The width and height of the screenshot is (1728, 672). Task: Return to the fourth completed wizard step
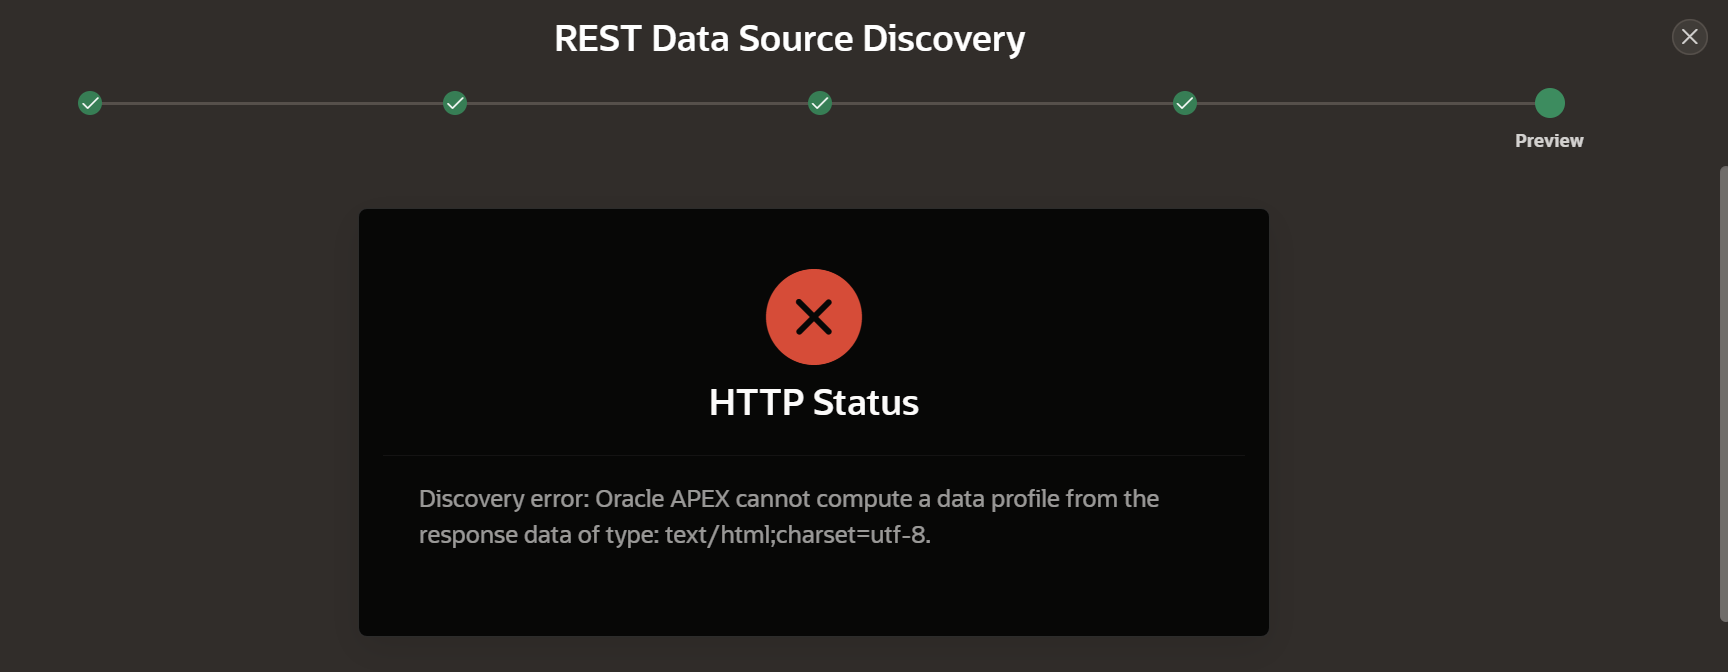coord(1185,103)
